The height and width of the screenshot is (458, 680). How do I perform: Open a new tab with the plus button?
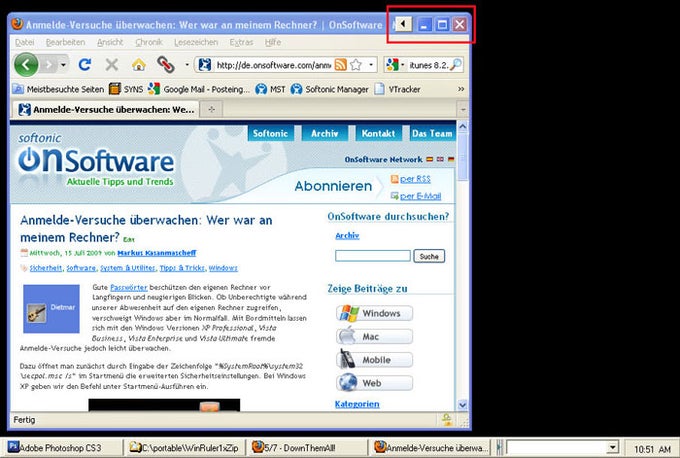(x=211, y=109)
